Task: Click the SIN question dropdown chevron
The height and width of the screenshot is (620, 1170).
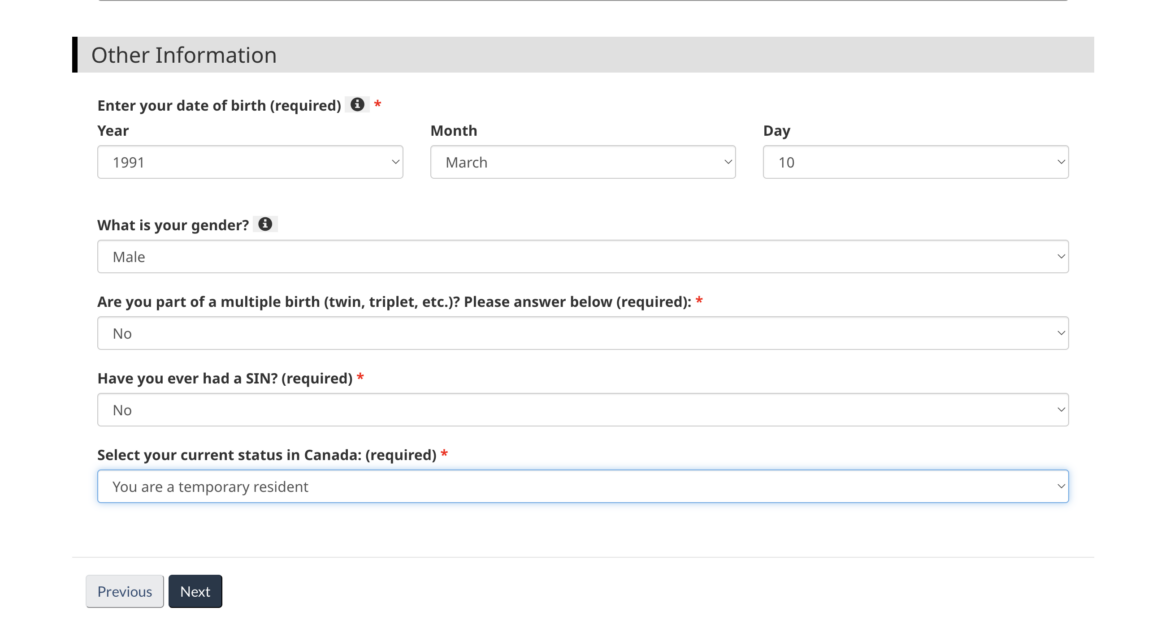Action: pyautogui.click(x=1060, y=409)
